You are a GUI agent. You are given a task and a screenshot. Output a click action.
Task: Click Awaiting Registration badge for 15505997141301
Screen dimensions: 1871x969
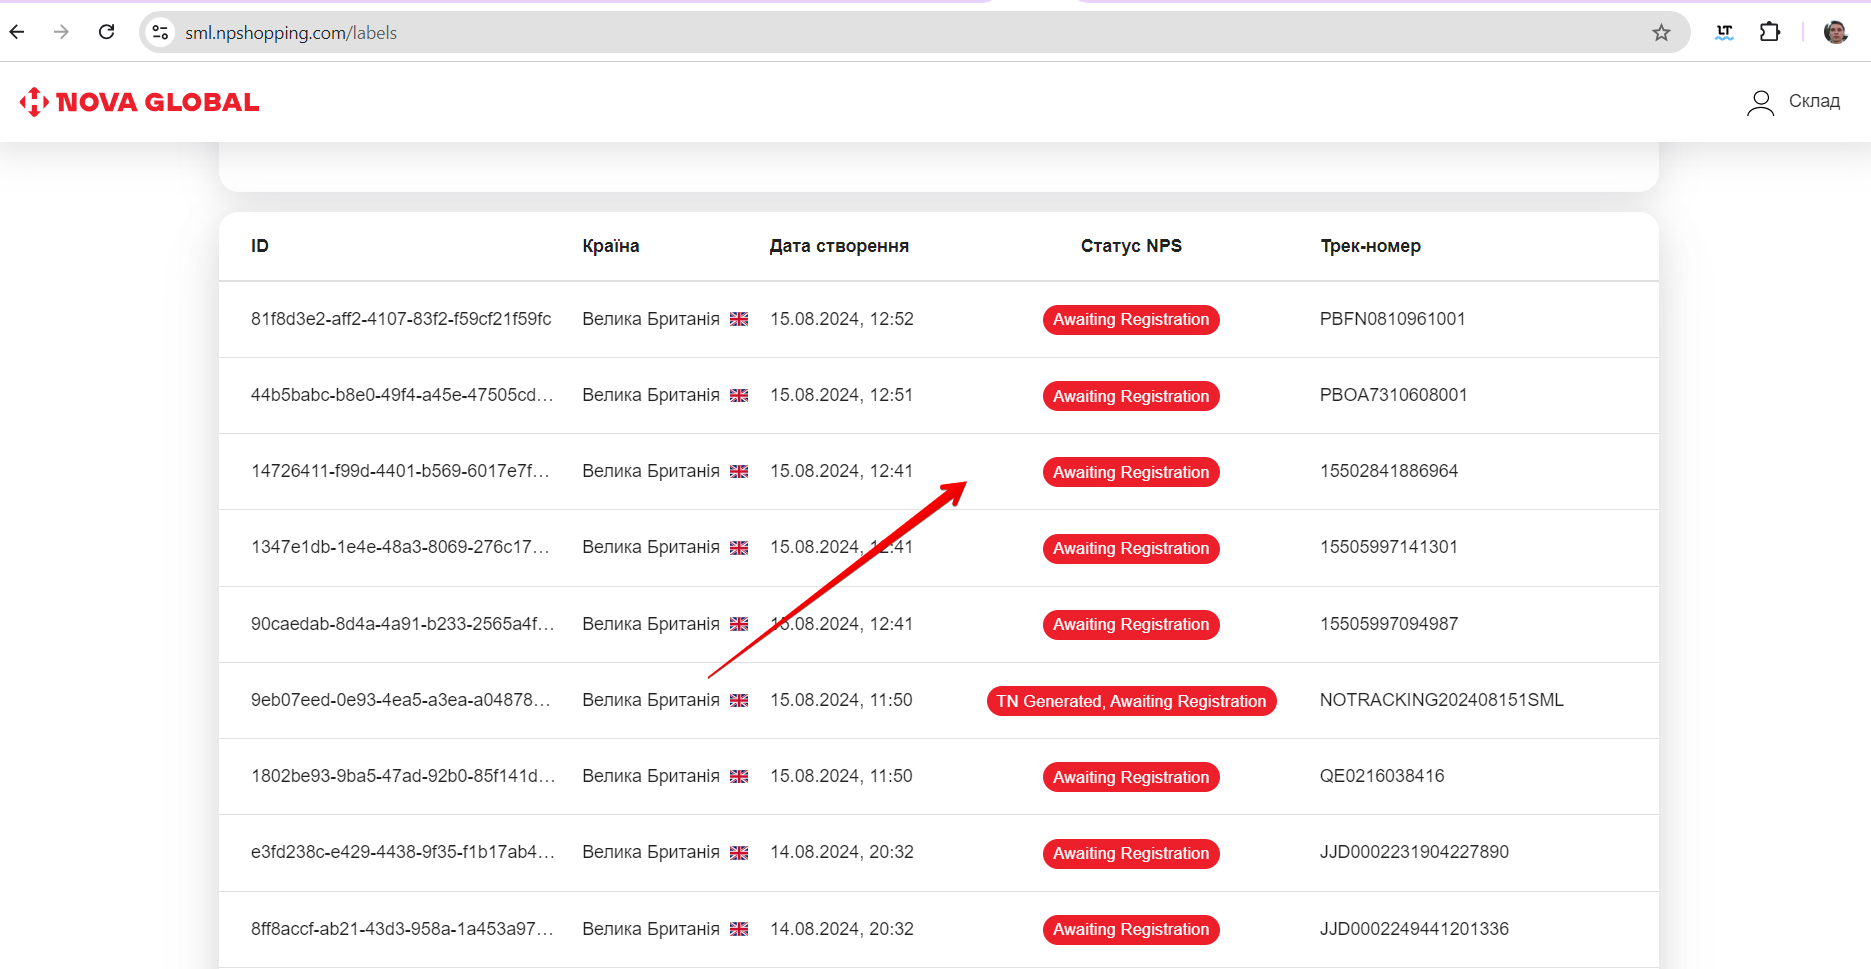point(1131,549)
